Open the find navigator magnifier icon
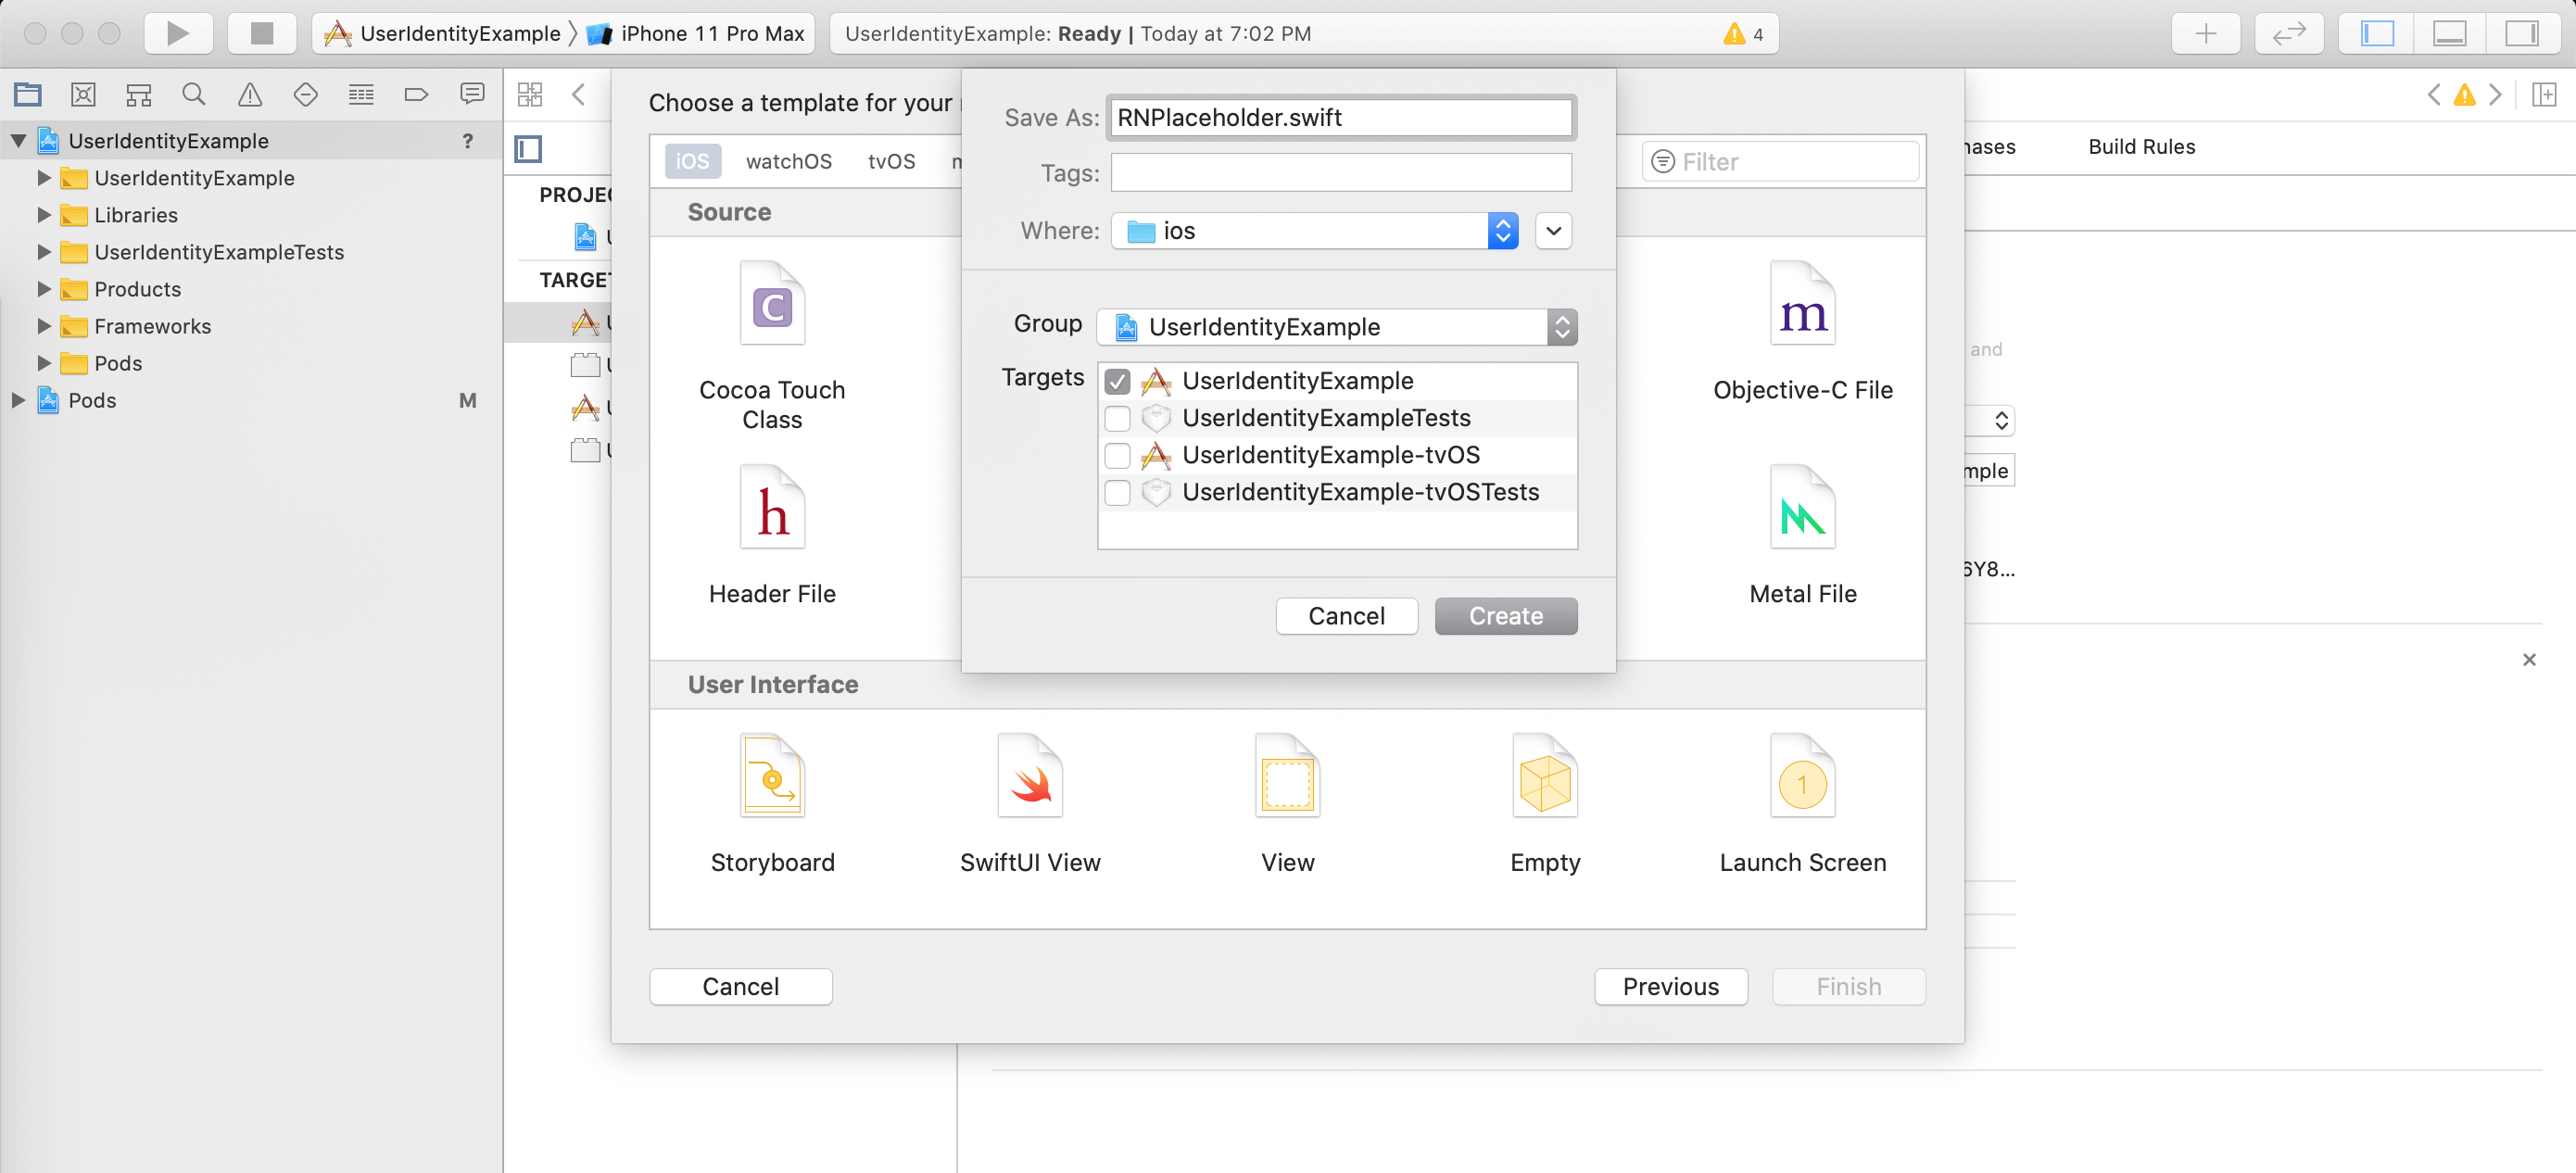Viewport: 2576px width, 1173px height. coord(194,94)
